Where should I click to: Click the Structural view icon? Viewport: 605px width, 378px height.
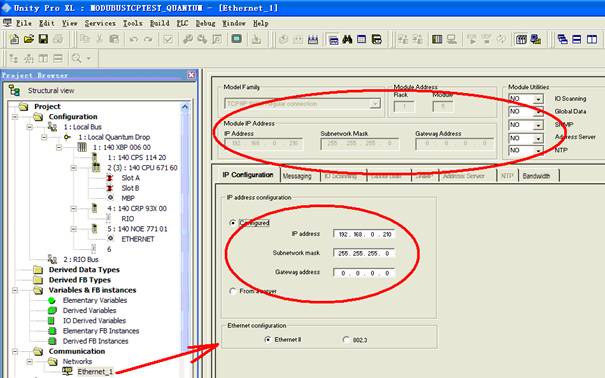pyautogui.click(x=14, y=91)
